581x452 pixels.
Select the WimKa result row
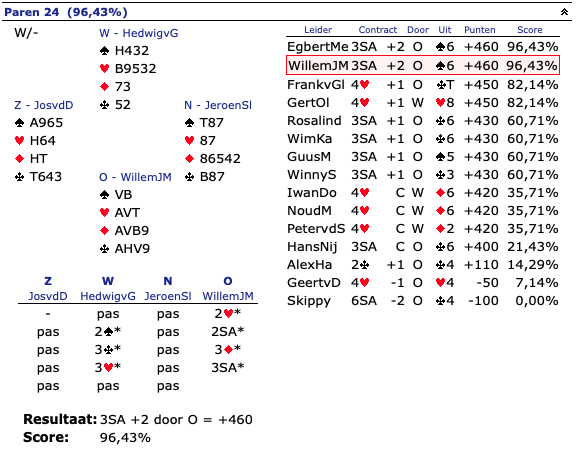click(x=423, y=139)
